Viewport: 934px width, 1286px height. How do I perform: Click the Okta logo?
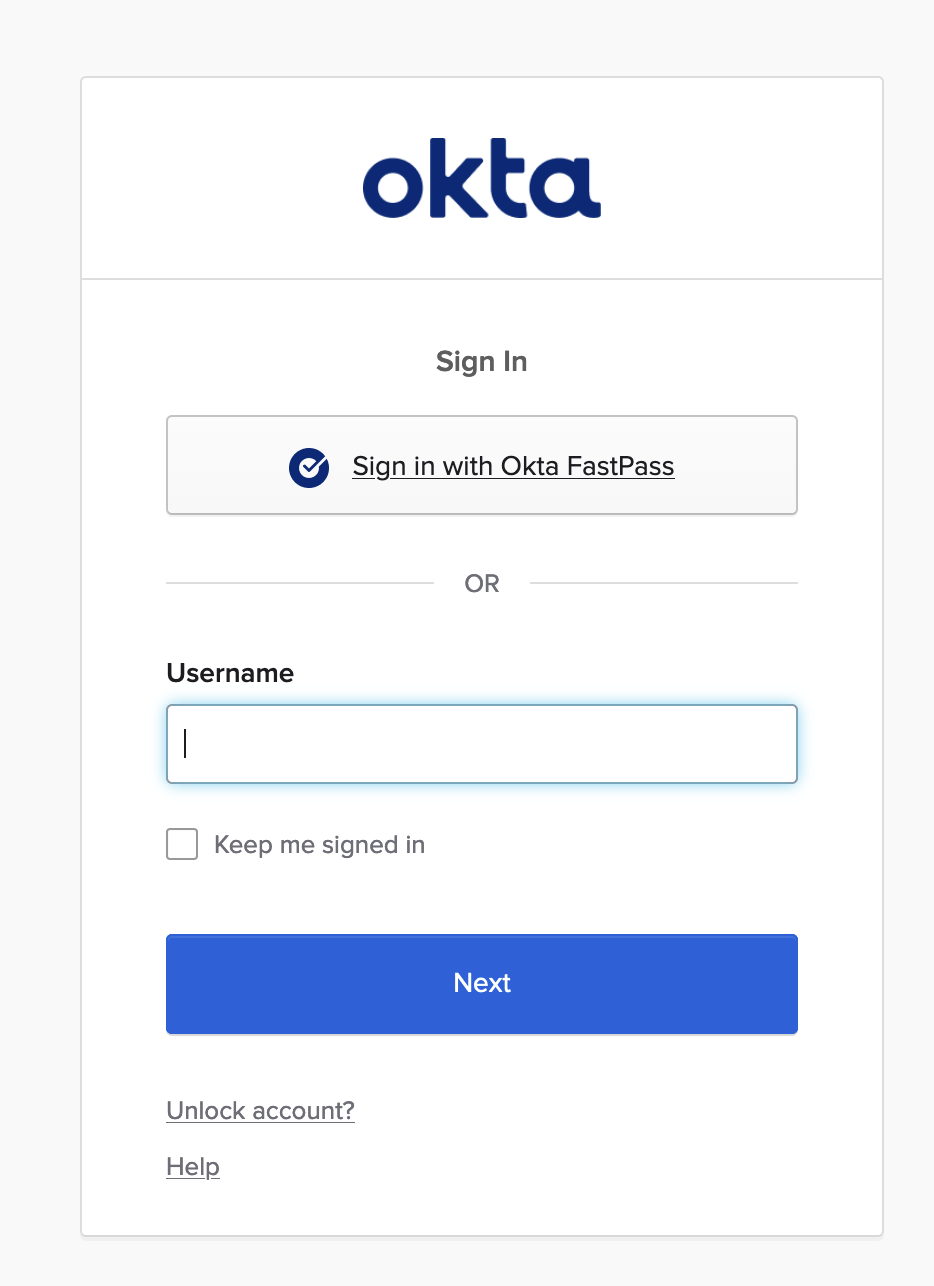(481, 185)
